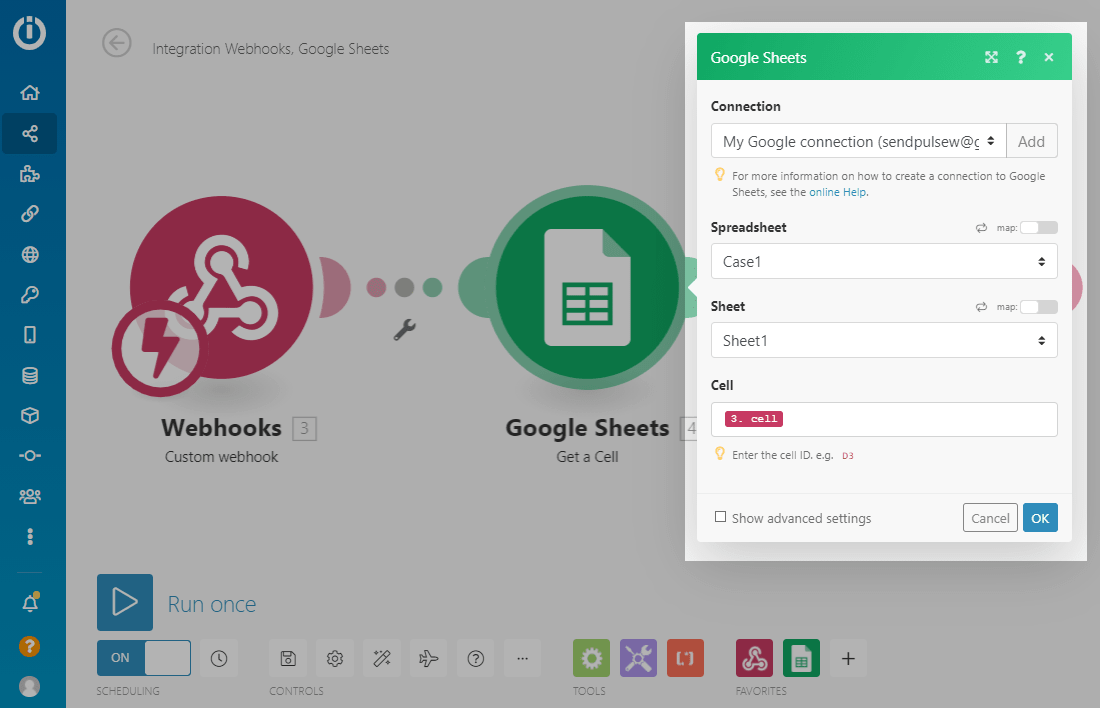Check Show advanced settings
1100x708 pixels.
(x=720, y=517)
